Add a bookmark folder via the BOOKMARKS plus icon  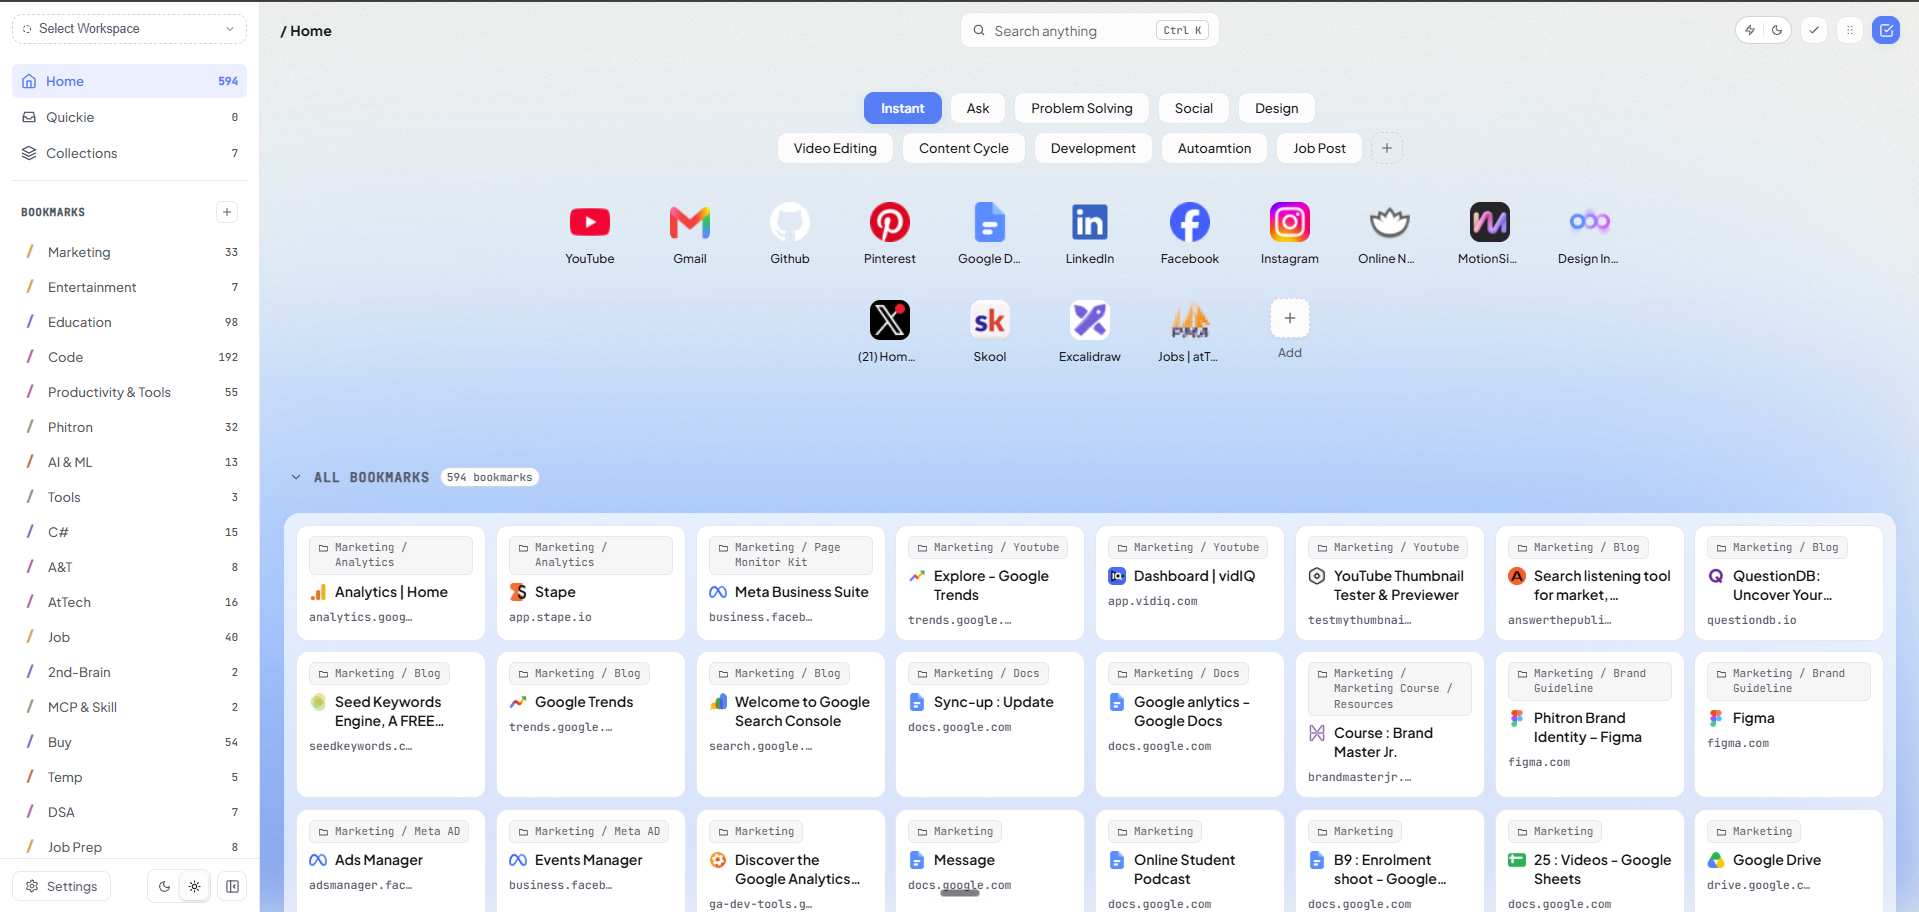tap(227, 212)
